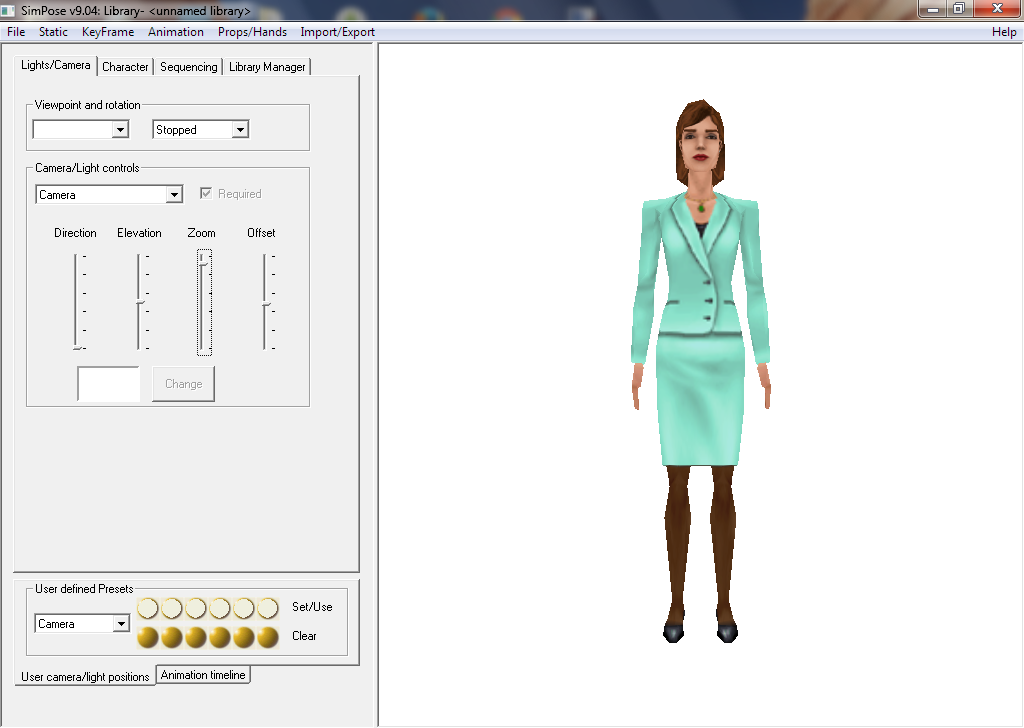Click the last Set/Use preset ball
This screenshot has width=1024, height=728.
[268, 608]
